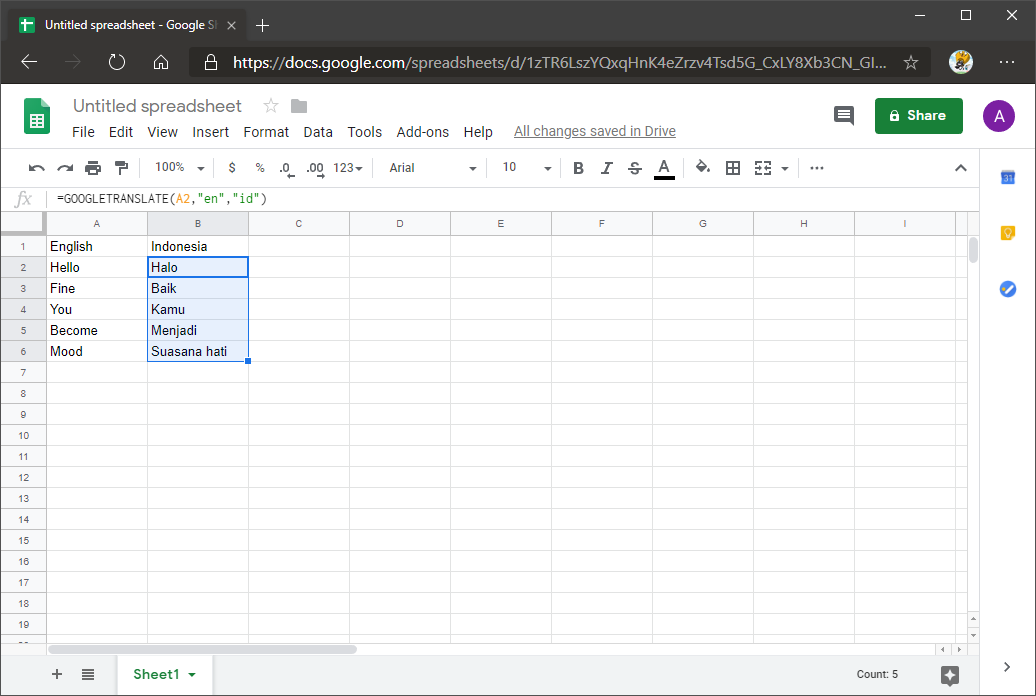
Task: Click the Print icon in toolbar
Action: (93, 168)
